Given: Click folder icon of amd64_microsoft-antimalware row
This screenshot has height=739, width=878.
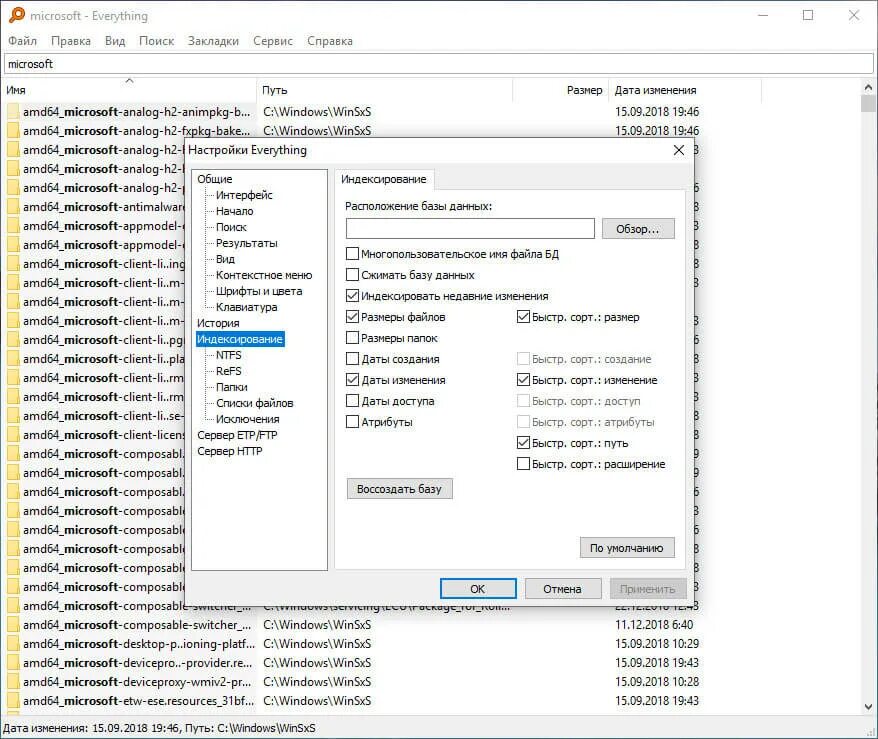Looking at the screenshot, I should (13, 207).
